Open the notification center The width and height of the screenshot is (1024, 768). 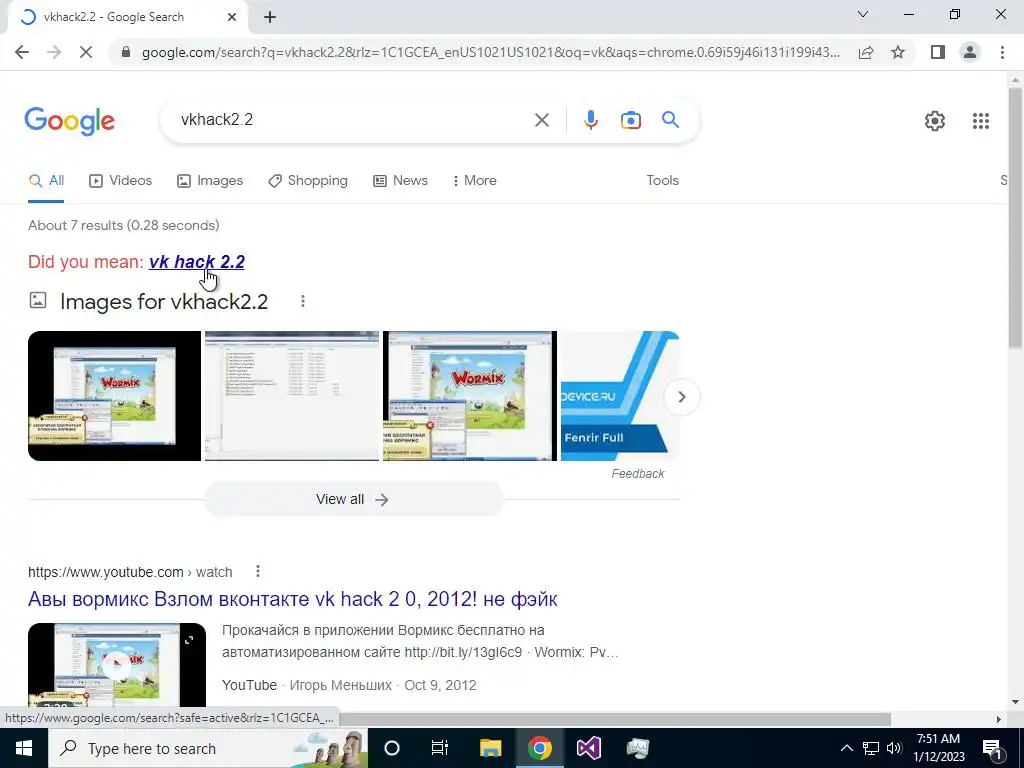993,748
